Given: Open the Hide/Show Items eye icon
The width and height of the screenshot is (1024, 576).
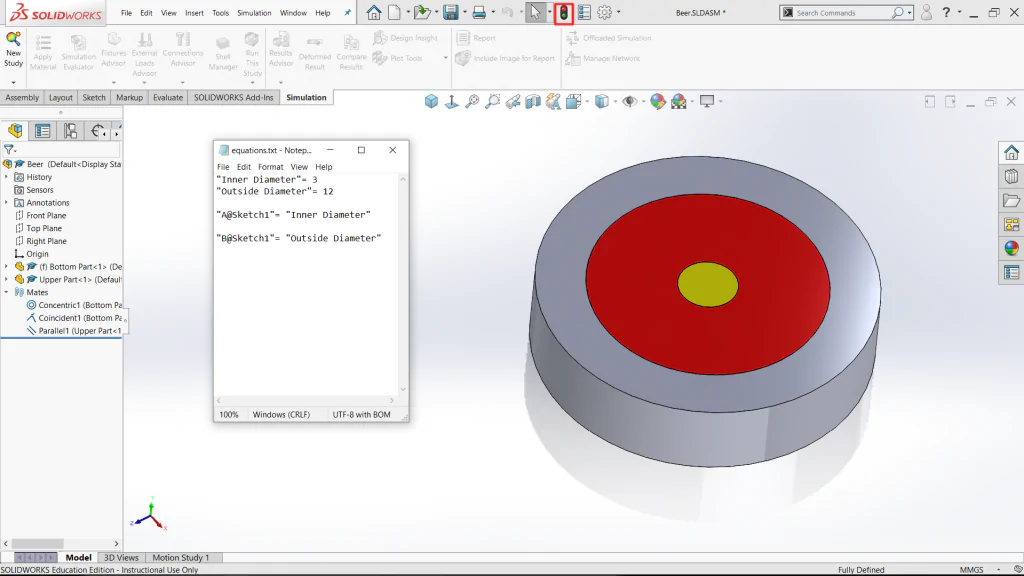Looking at the screenshot, I should (x=630, y=101).
